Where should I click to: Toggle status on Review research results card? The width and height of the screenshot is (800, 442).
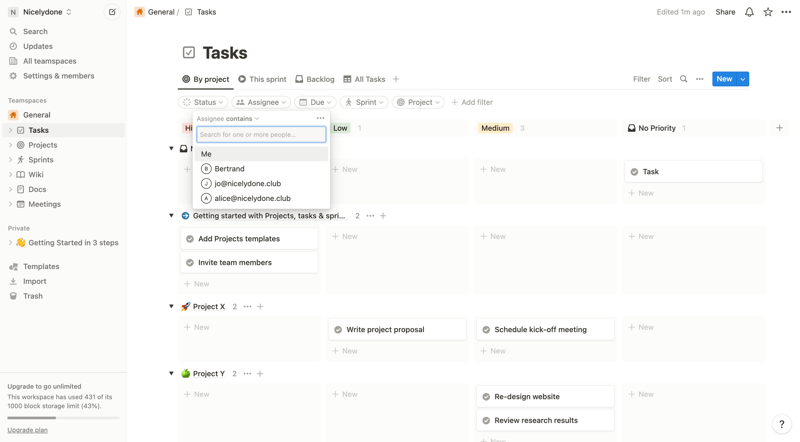(486, 421)
